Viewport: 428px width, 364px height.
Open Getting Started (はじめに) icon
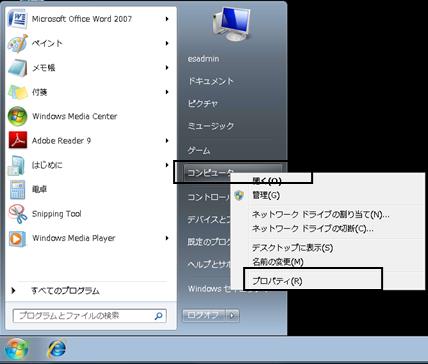(x=17, y=165)
